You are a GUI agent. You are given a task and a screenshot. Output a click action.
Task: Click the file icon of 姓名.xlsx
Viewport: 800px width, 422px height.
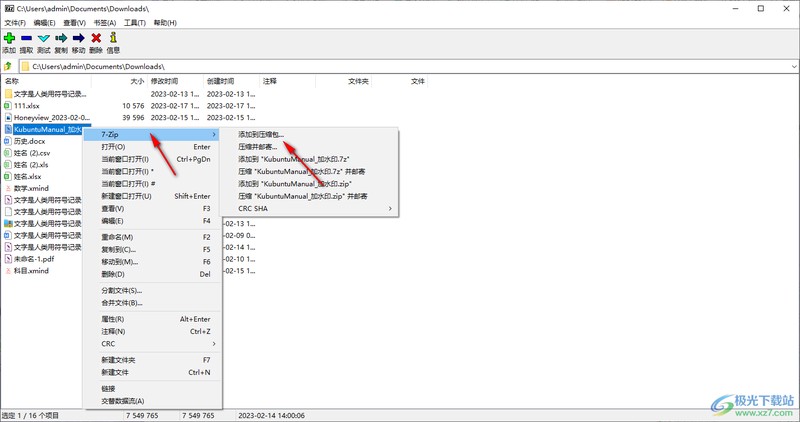(x=8, y=176)
